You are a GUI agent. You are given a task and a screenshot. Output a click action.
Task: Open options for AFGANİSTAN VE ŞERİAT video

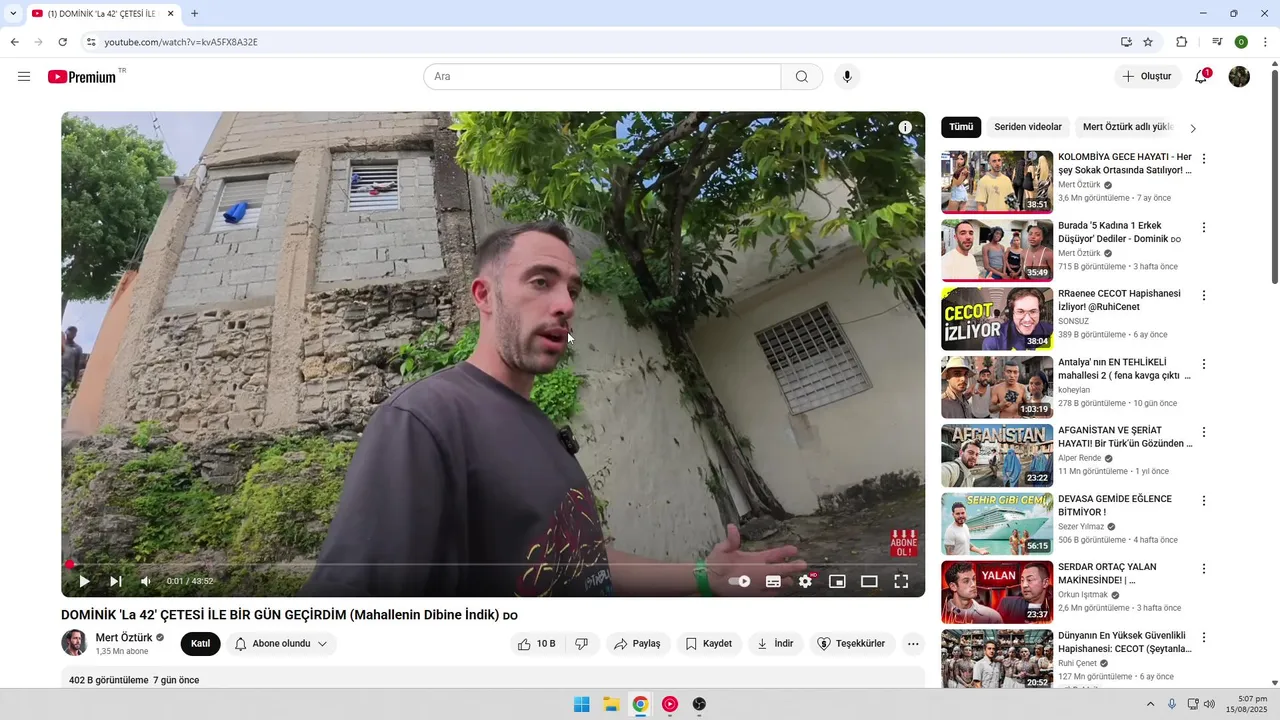[1204, 432]
